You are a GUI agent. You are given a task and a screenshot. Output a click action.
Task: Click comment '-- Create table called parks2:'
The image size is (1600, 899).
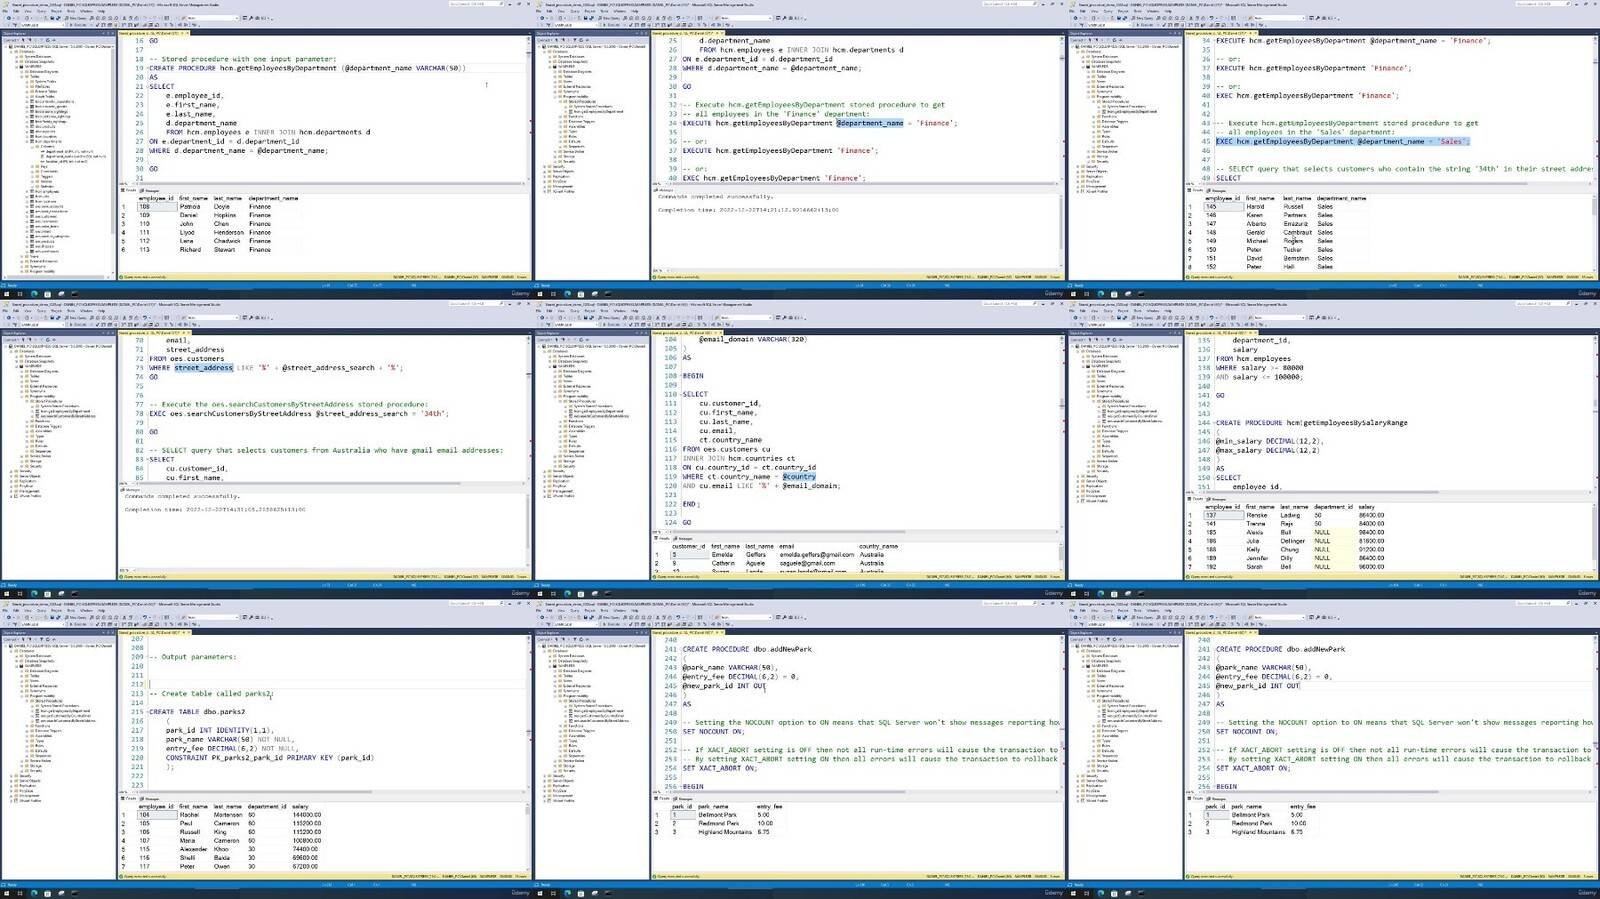point(211,693)
